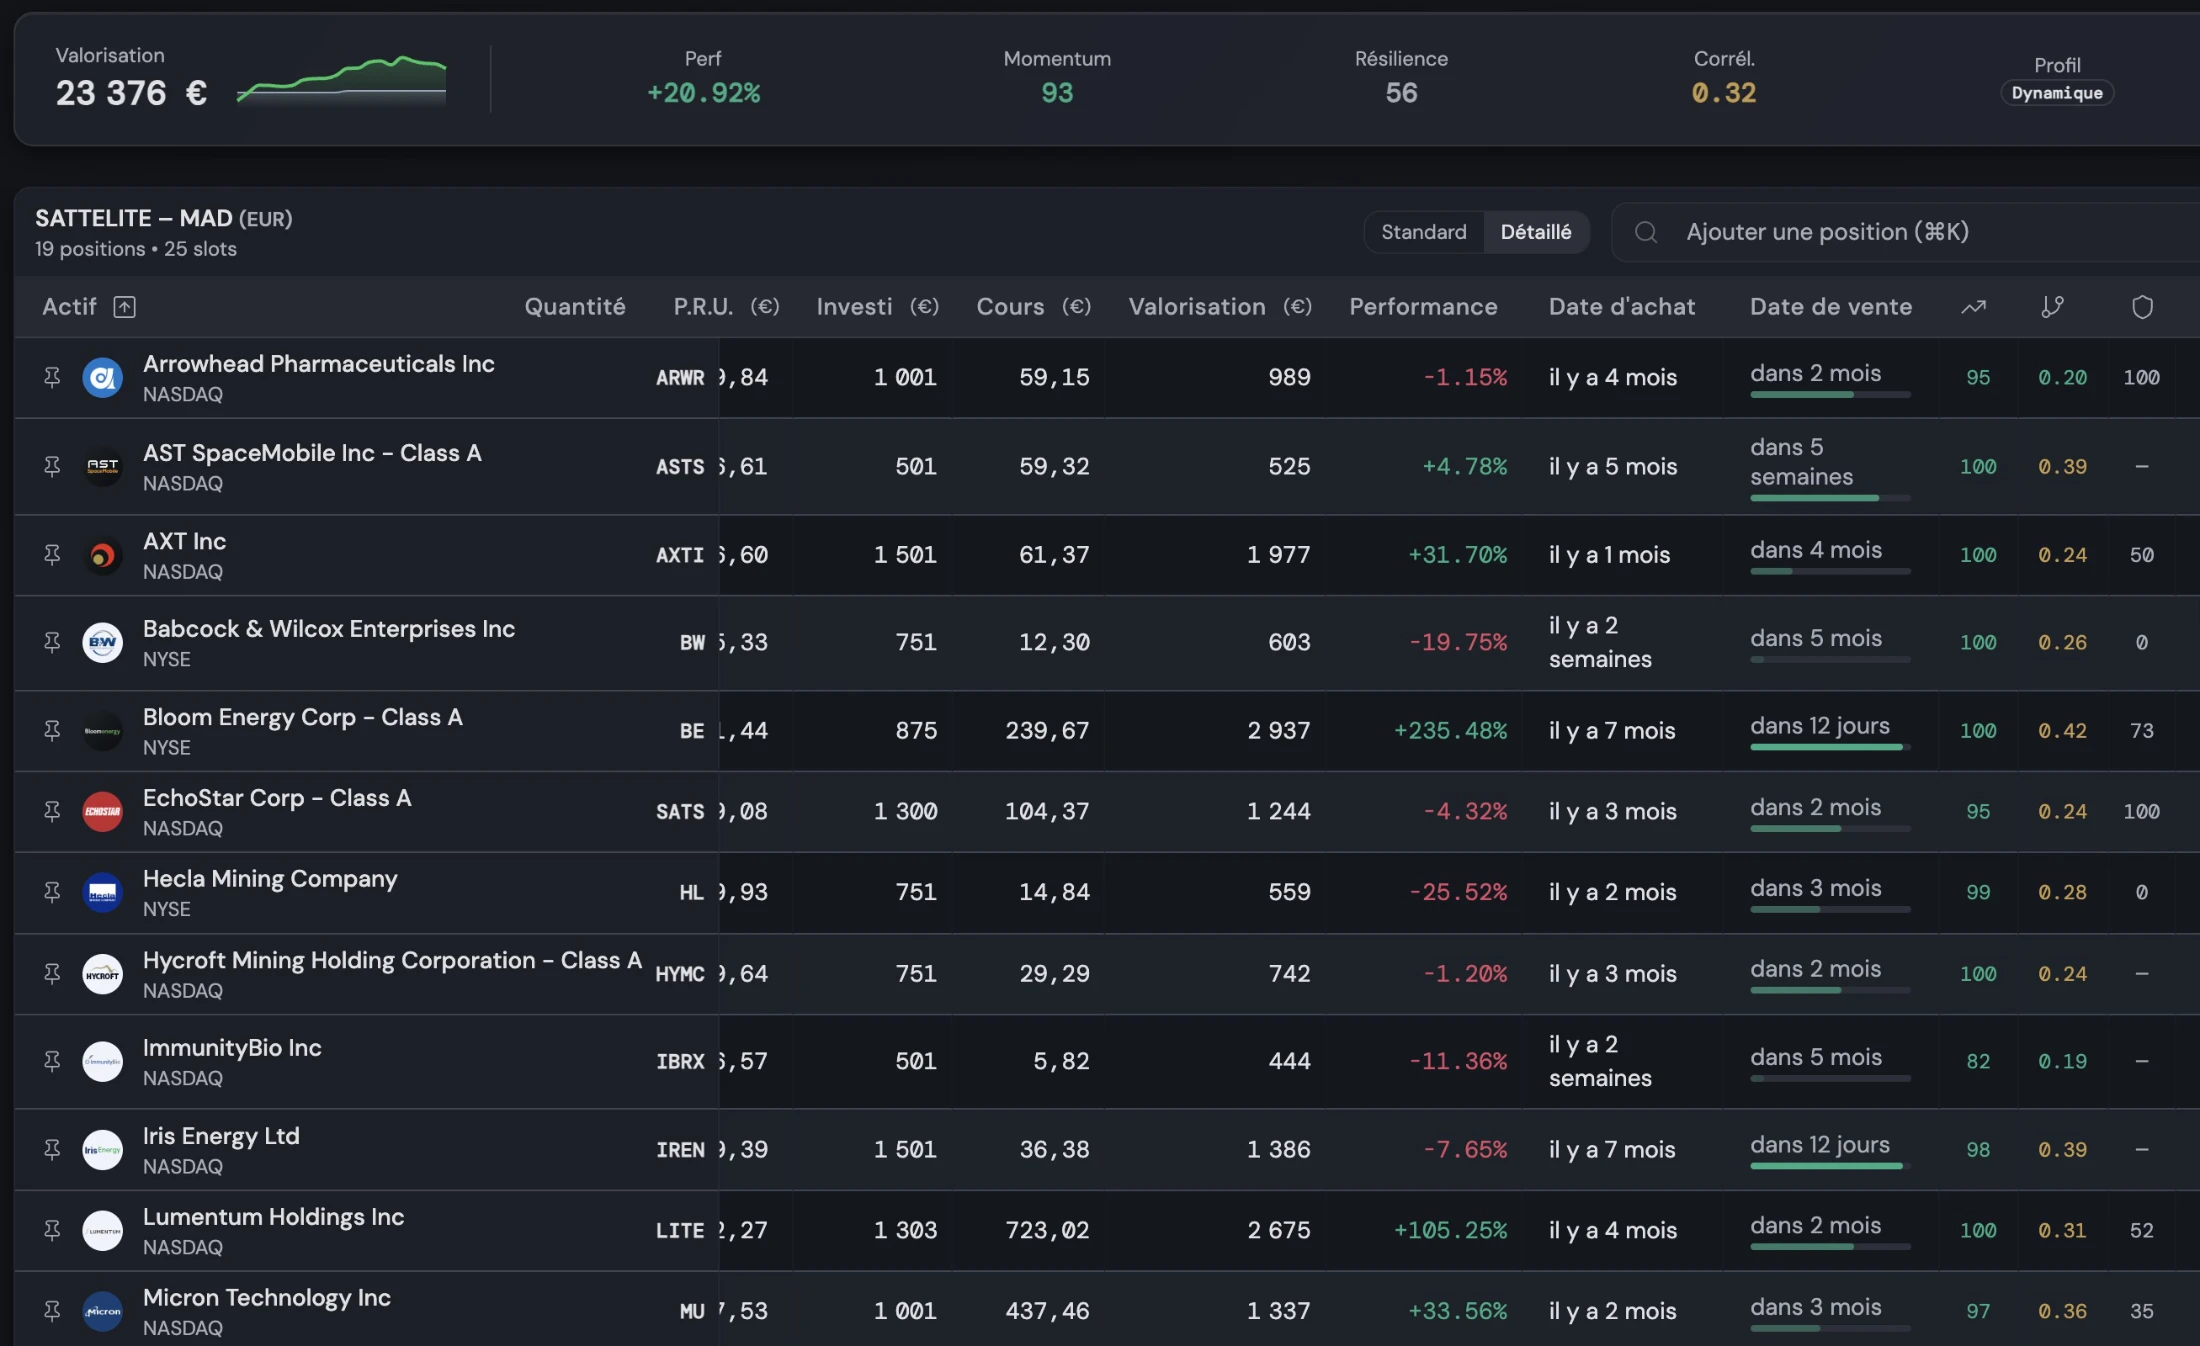The image size is (2200, 1346).
Task: Click the EchoStar red logo
Action: (x=102, y=811)
